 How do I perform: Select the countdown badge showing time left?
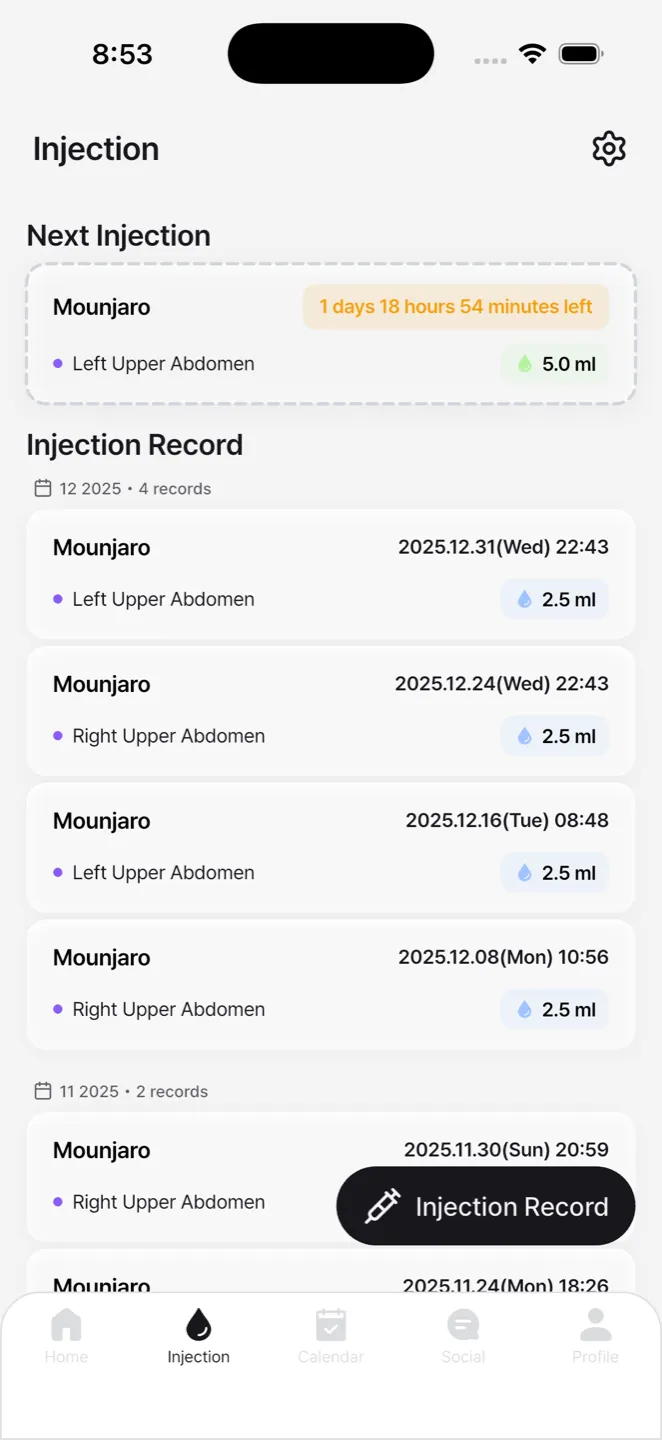tap(456, 306)
